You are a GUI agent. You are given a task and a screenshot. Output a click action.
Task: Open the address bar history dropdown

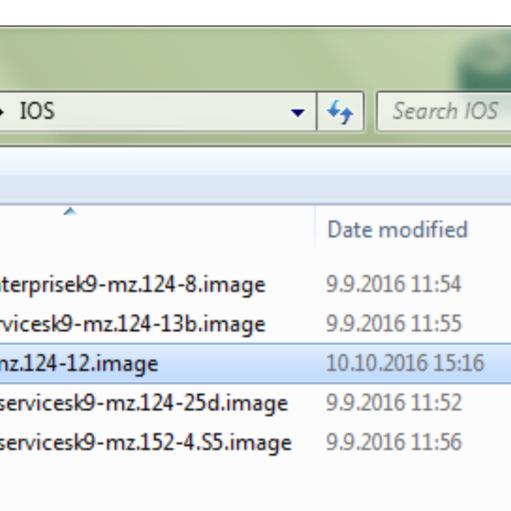tap(298, 112)
